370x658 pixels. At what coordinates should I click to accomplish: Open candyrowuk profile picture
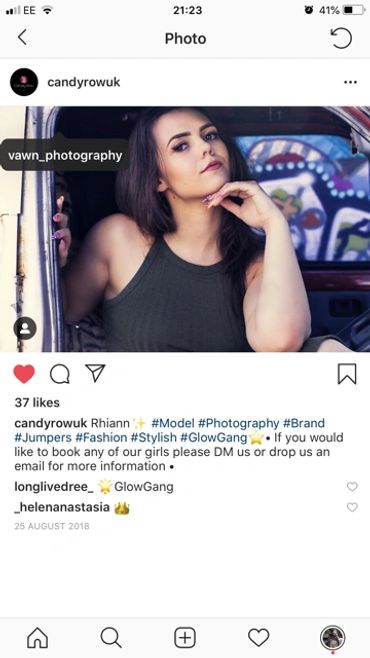tap(24, 82)
